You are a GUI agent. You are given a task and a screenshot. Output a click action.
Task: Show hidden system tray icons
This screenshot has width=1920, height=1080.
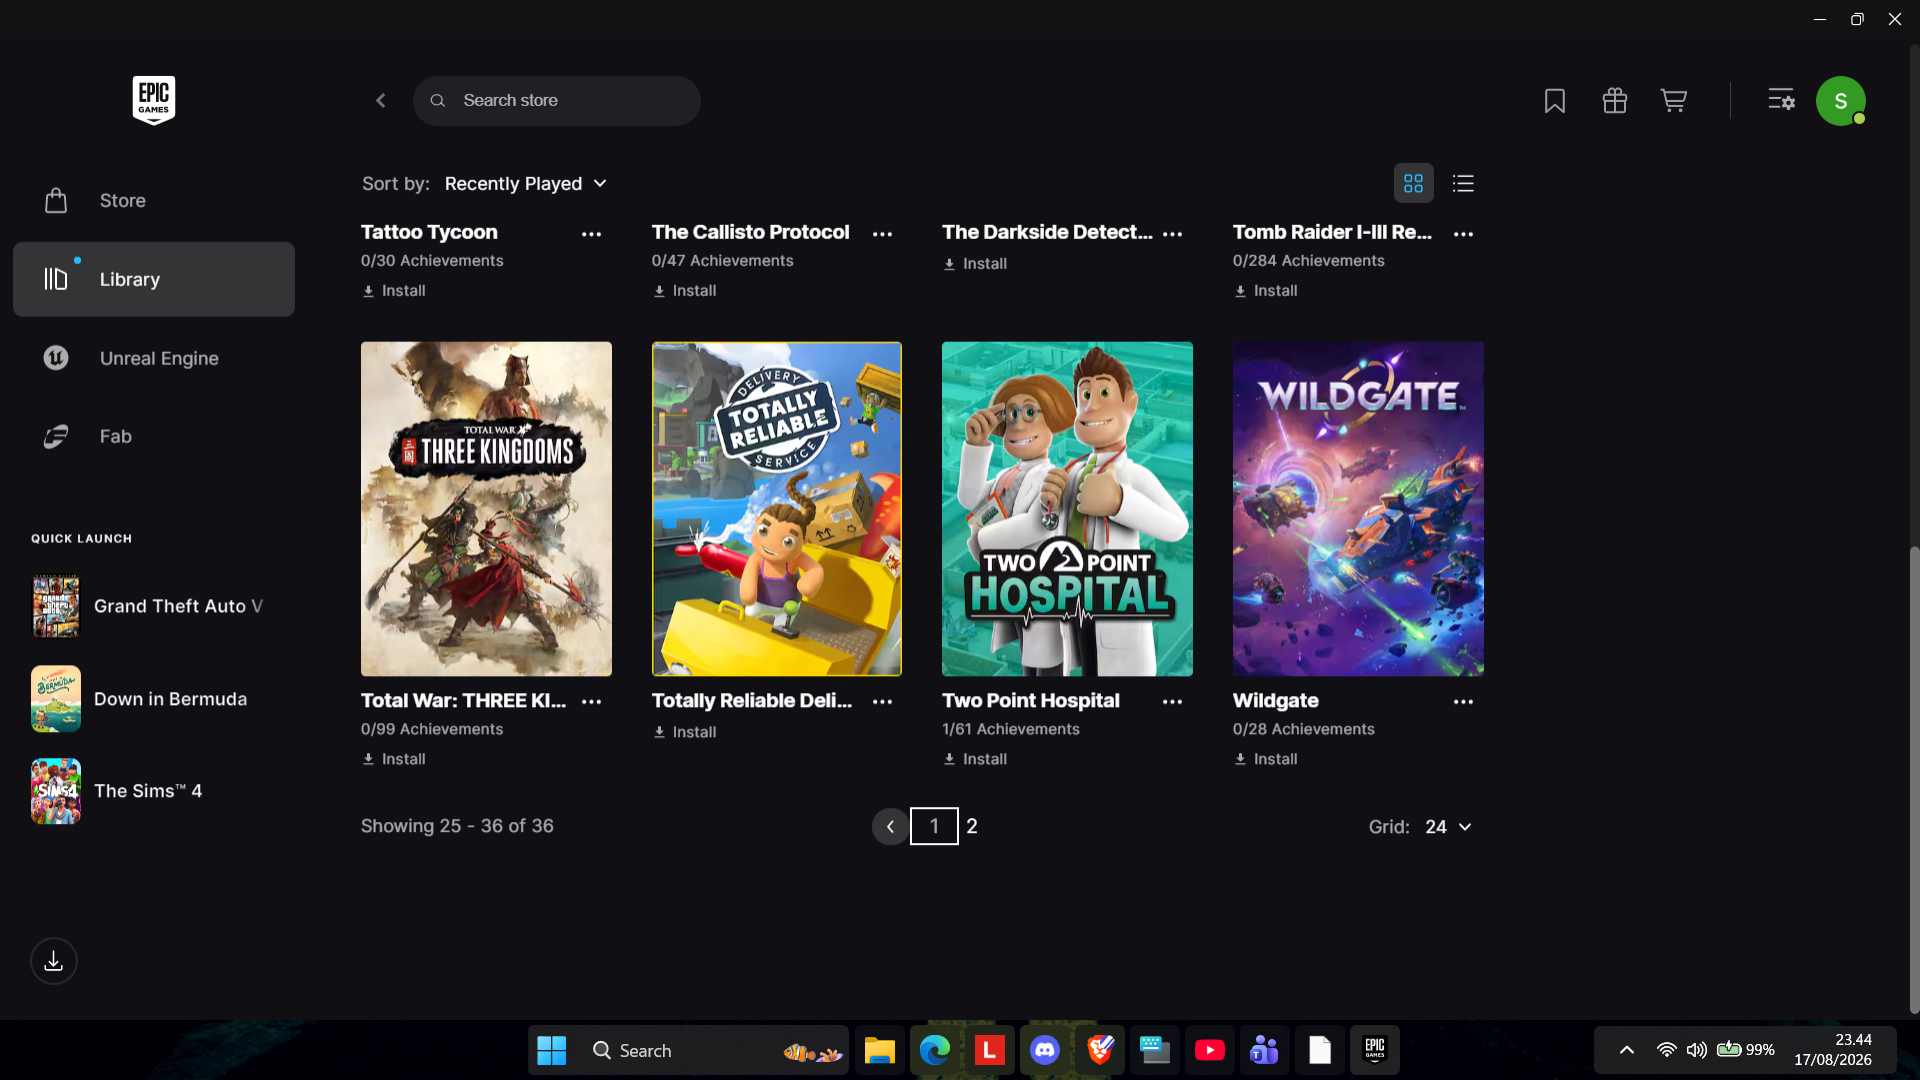(x=1627, y=1050)
